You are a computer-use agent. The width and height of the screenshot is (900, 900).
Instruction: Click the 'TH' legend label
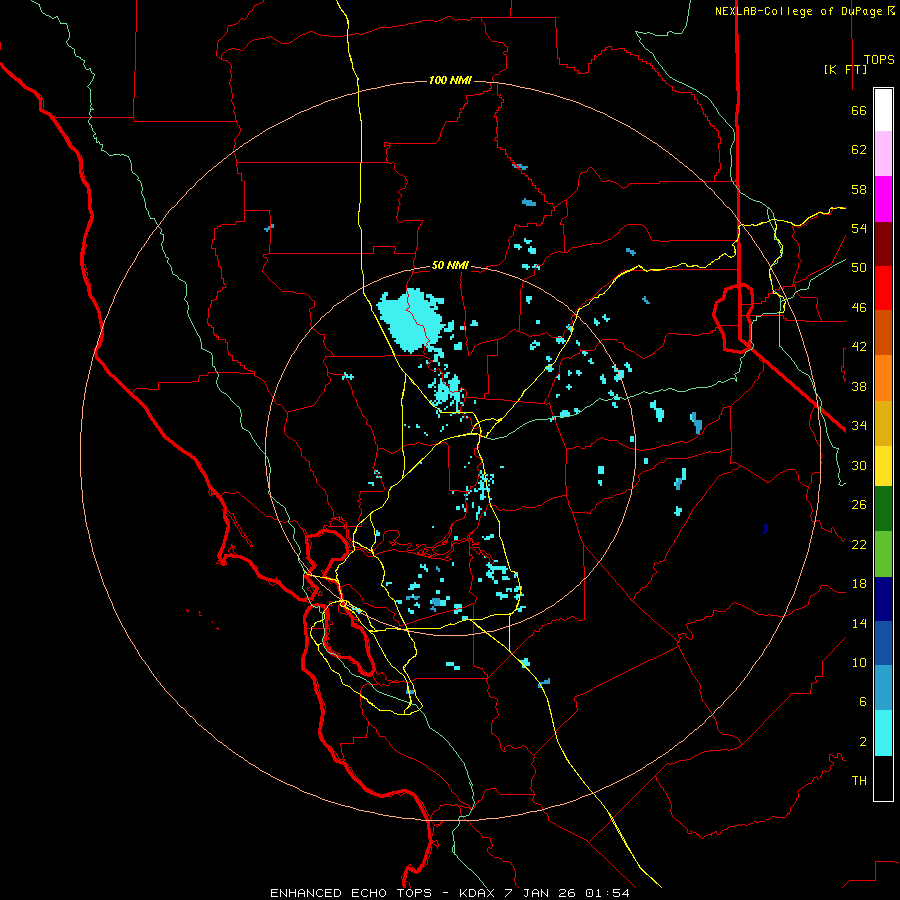coord(859,781)
